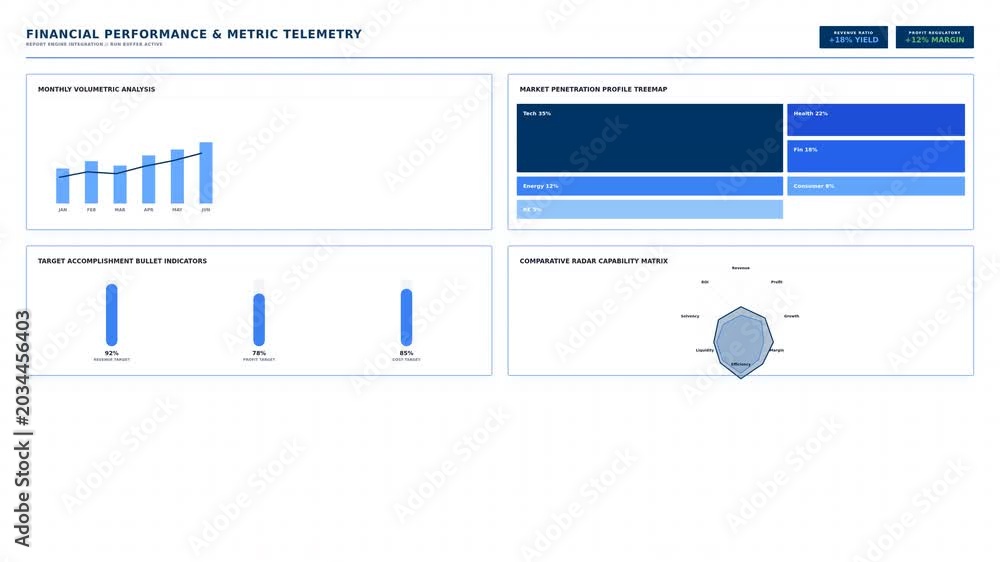Viewport: 1000px width, 562px height.
Task: Click the Monthly Volumetric Analysis panel title
Action: click(96, 89)
